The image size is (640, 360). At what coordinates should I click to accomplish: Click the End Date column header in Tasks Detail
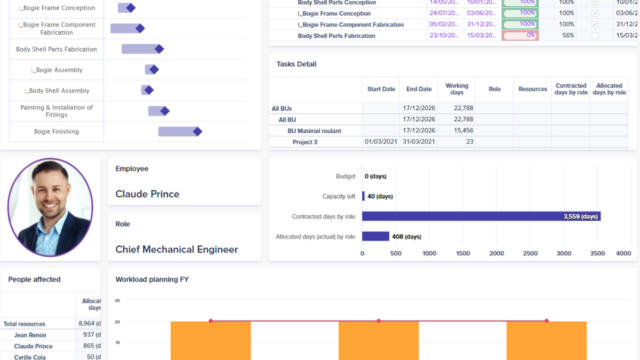(x=419, y=89)
